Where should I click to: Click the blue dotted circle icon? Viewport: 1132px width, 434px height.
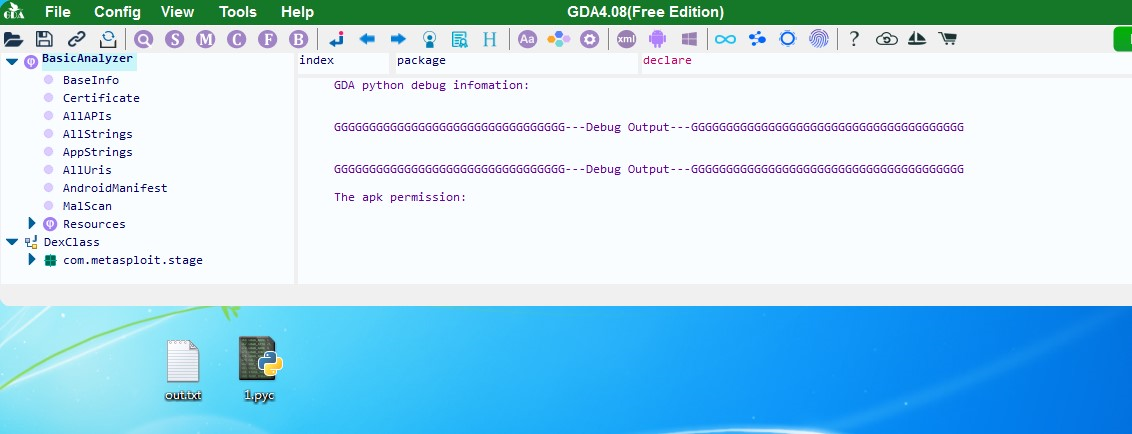tap(788, 39)
